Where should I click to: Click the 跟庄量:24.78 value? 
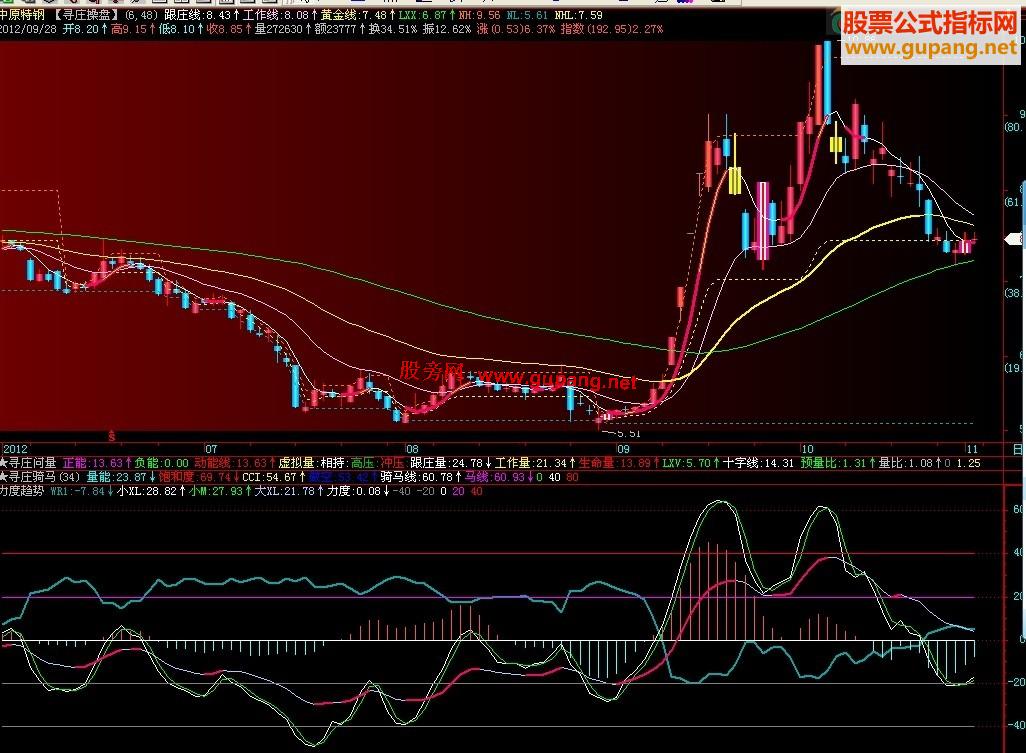click(x=451, y=463)
